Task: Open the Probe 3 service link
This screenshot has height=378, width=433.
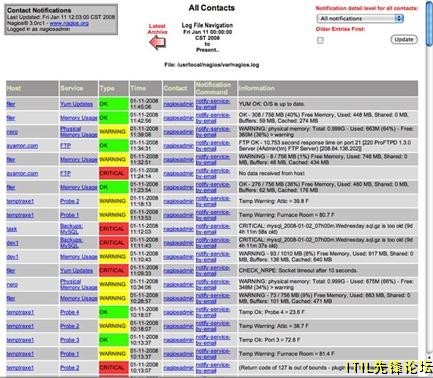Action: [70, 340]
